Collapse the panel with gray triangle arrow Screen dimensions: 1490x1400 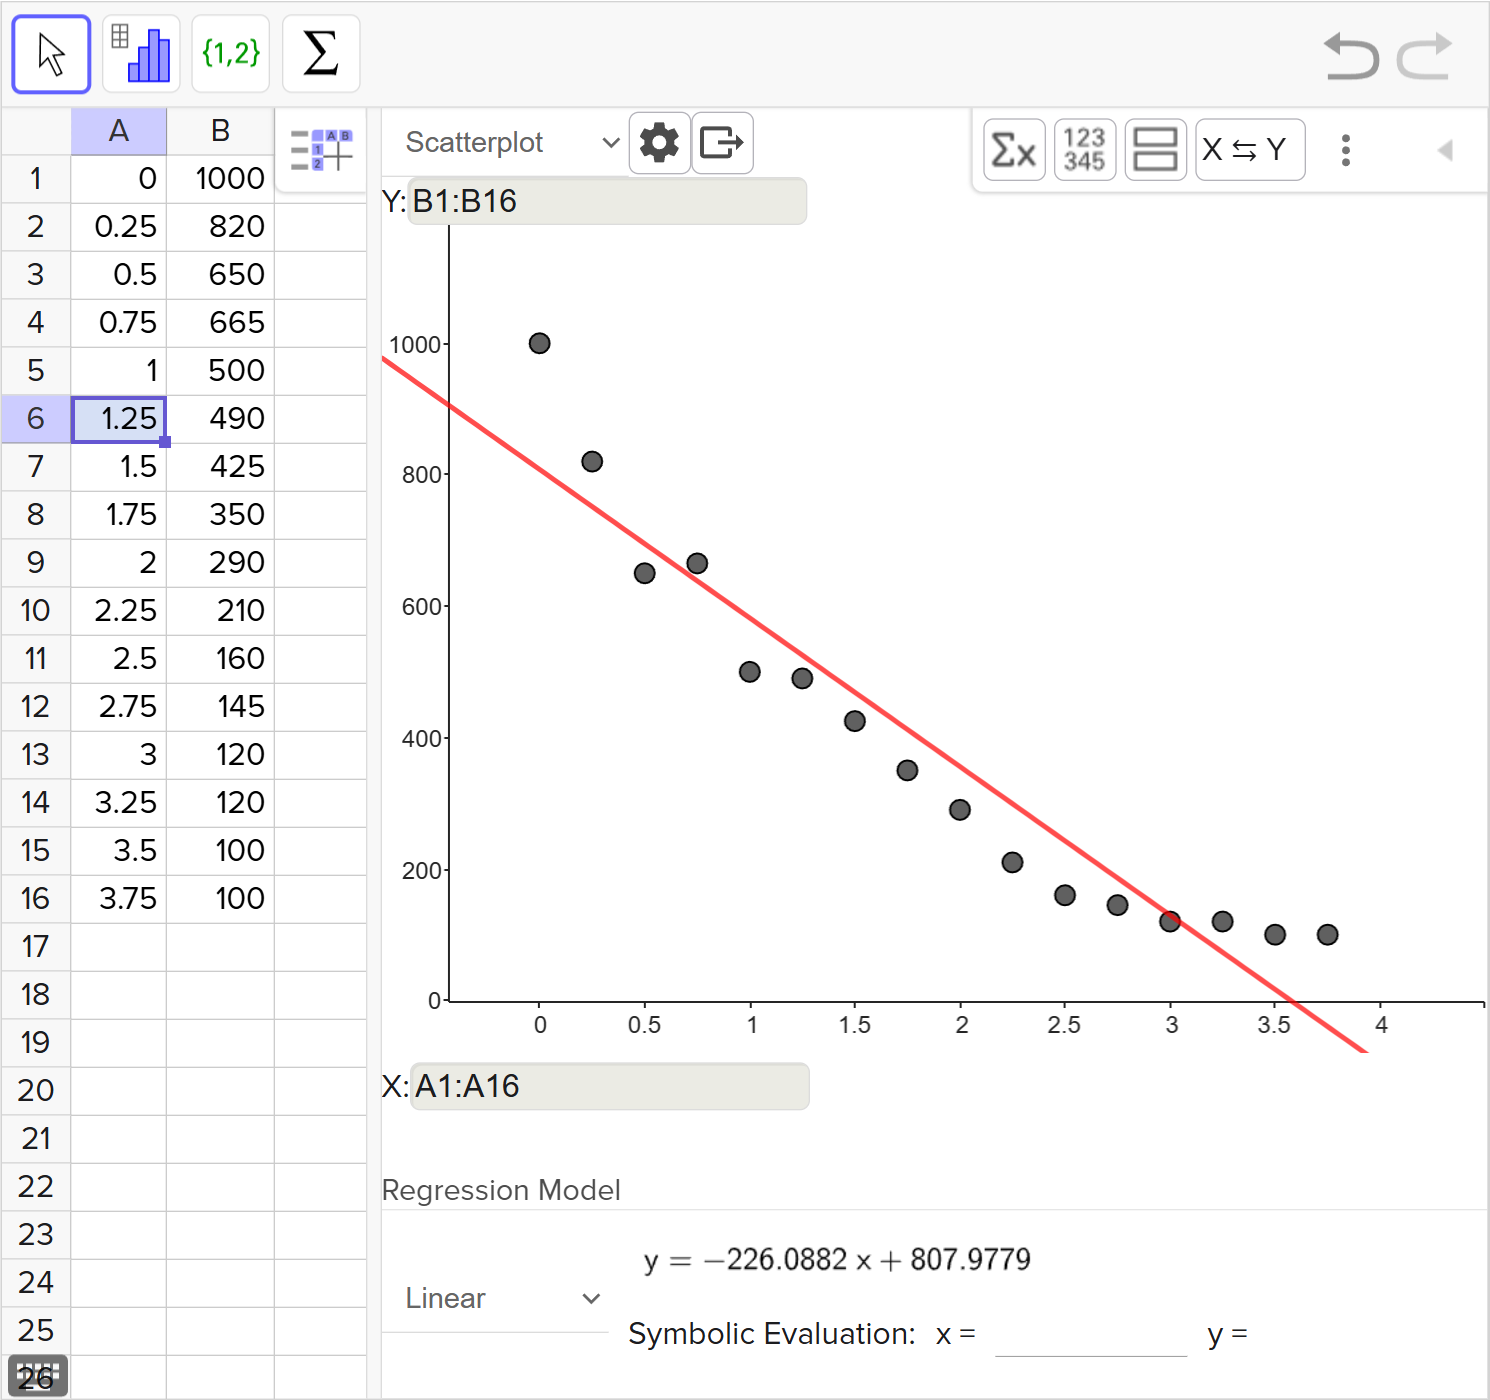pyautogui.click(x=1445, y=150)
